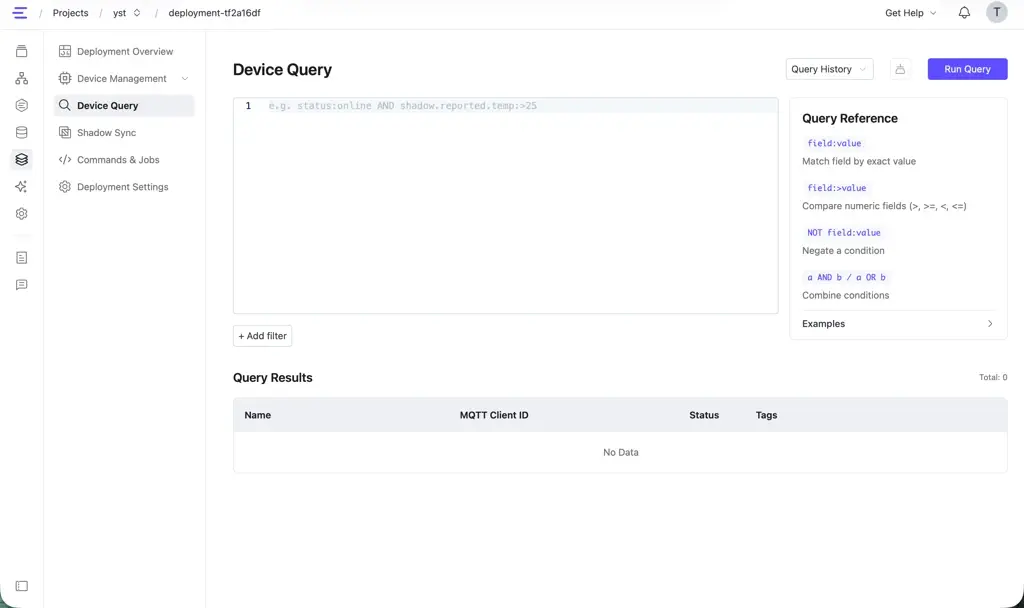Open the yst project switcher
1024x608 pixels.
127,12
